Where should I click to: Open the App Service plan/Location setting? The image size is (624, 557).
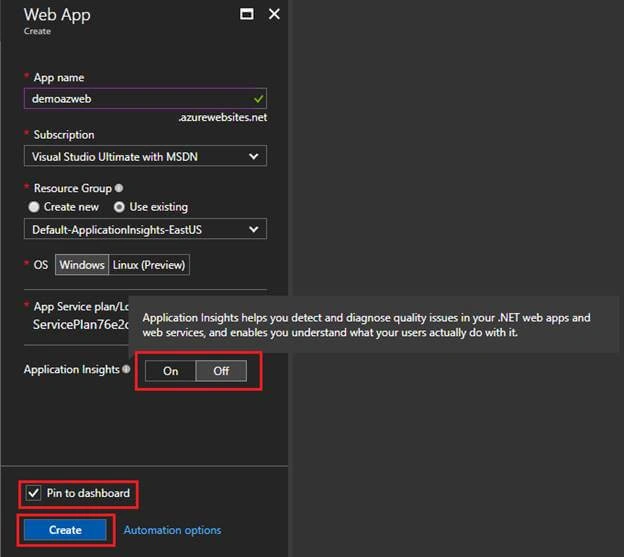click(x=76, y=316)
